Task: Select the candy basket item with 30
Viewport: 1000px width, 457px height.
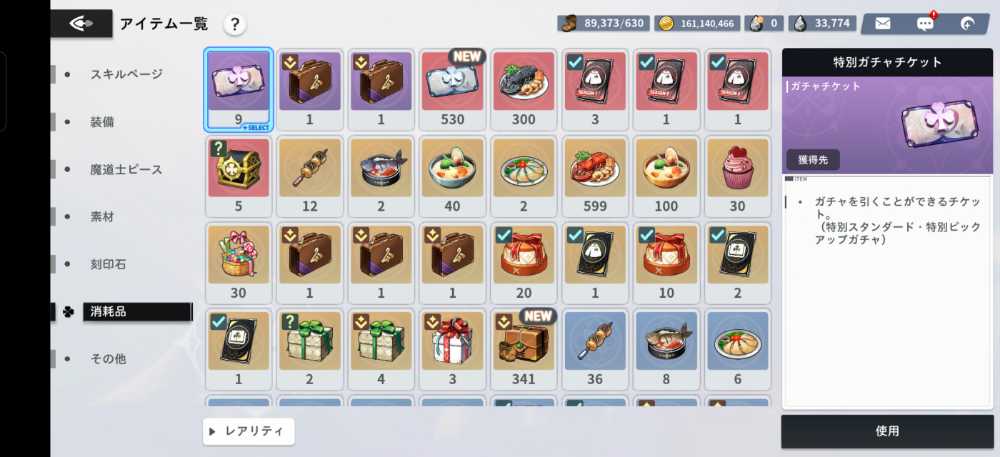Action: click(x=239, y=263)
